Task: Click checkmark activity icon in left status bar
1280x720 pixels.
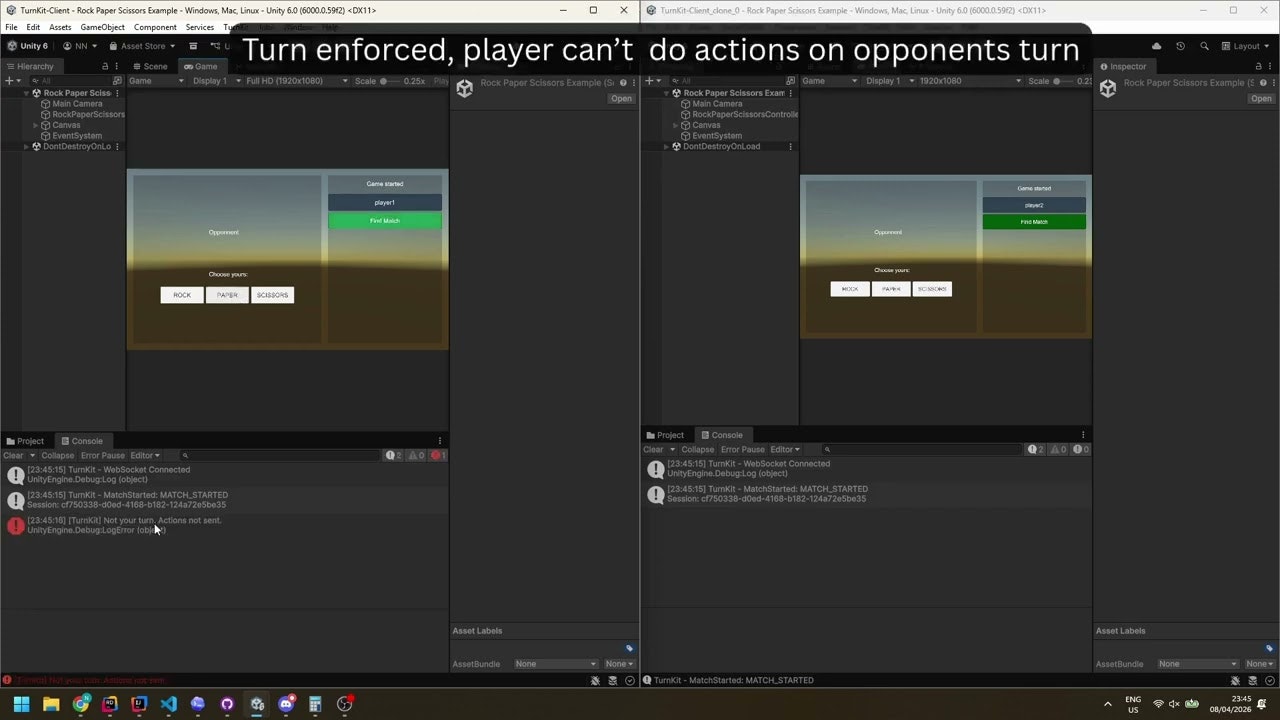Action: tap(629, 680)
